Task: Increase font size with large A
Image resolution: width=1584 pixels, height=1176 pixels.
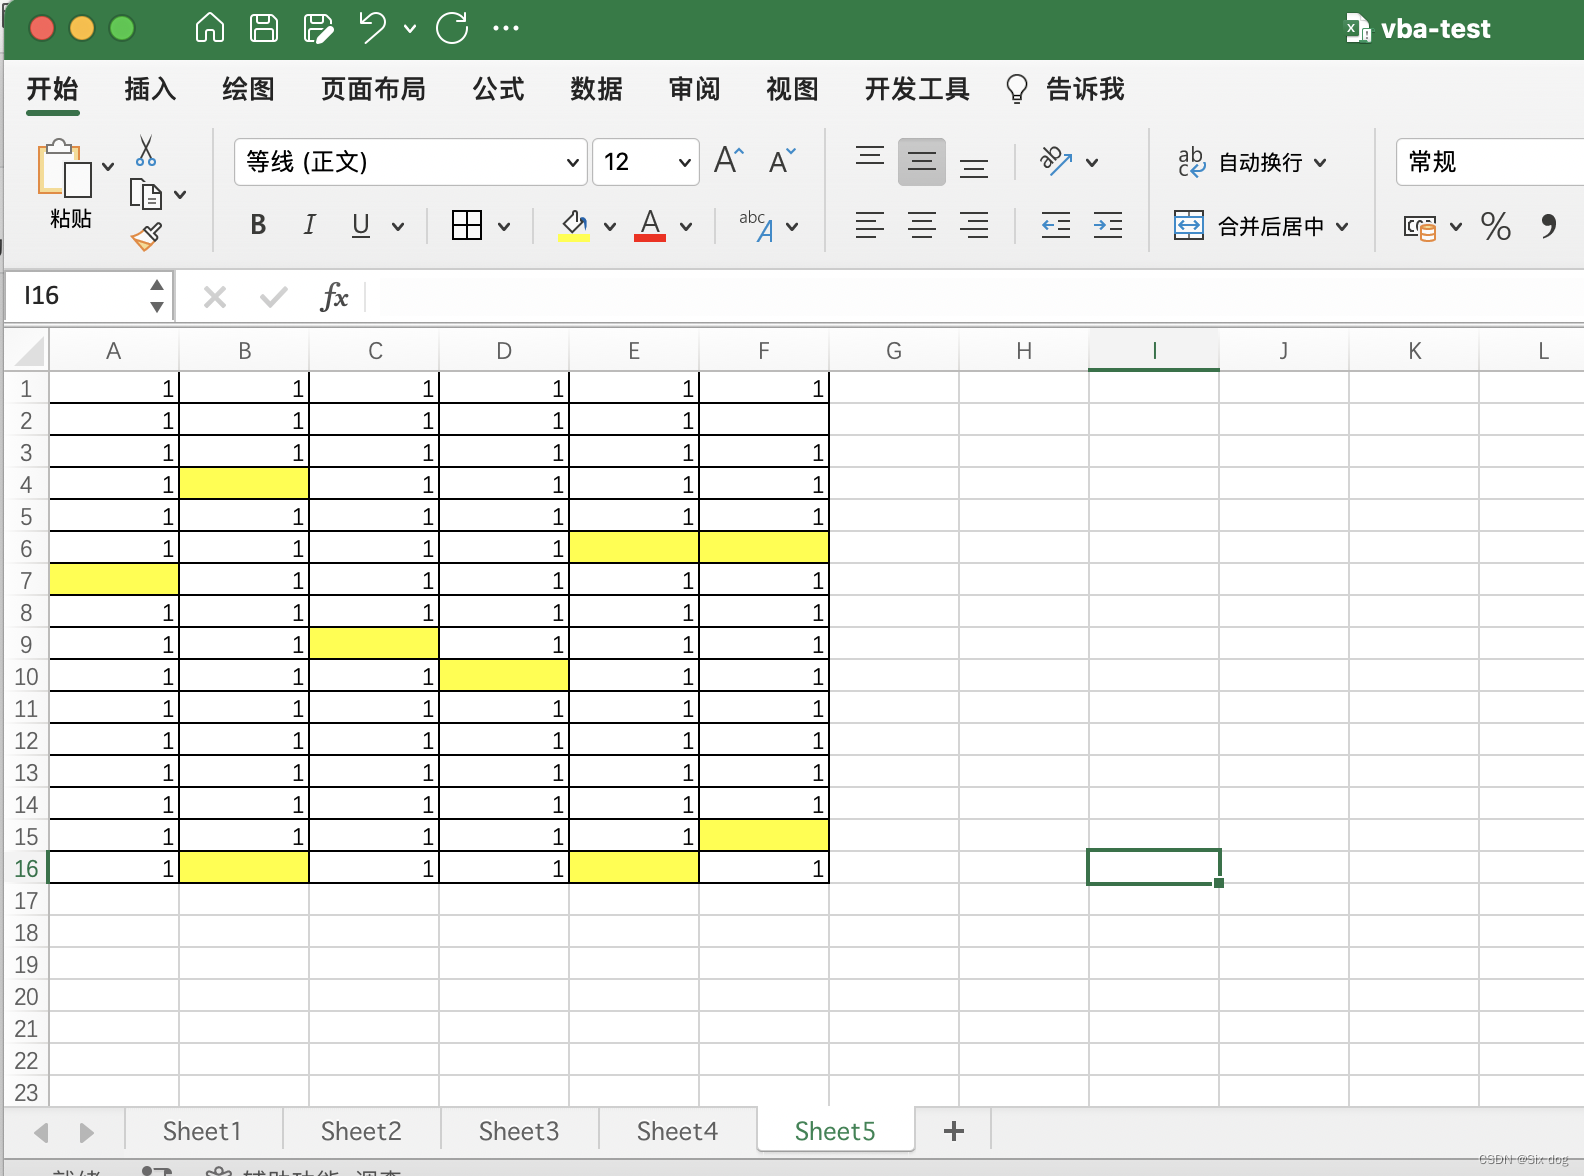Action: (x=729, y=160)
